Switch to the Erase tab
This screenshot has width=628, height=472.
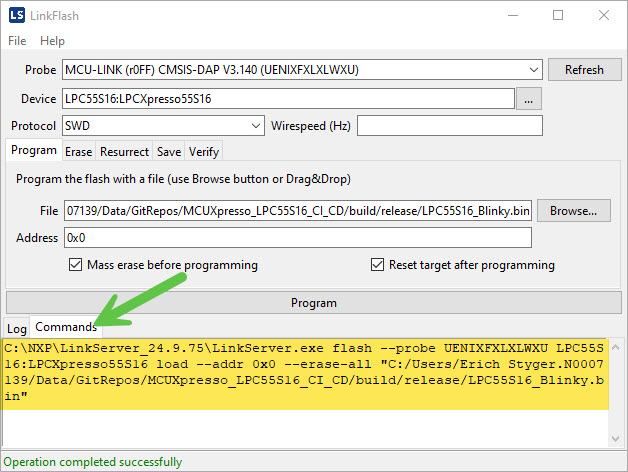click(78, 152)
